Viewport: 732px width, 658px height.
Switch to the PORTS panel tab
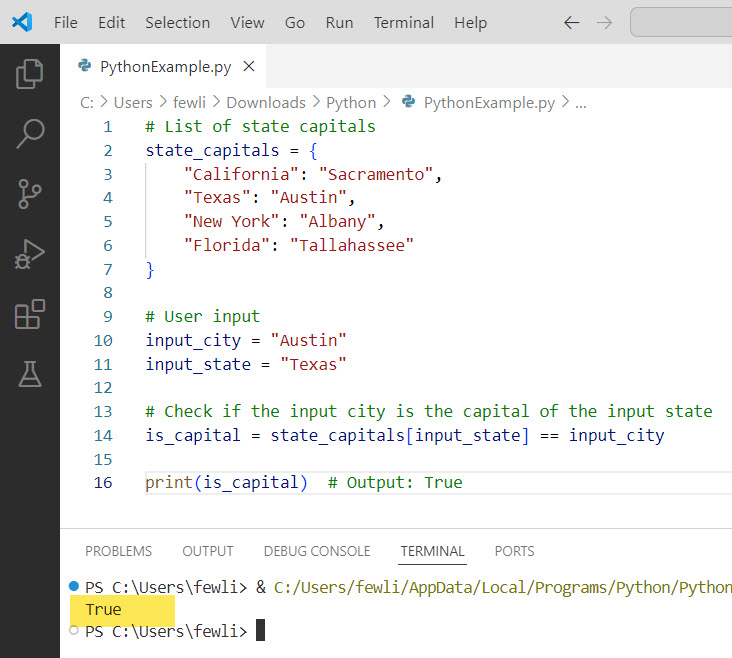pos(514,551)
